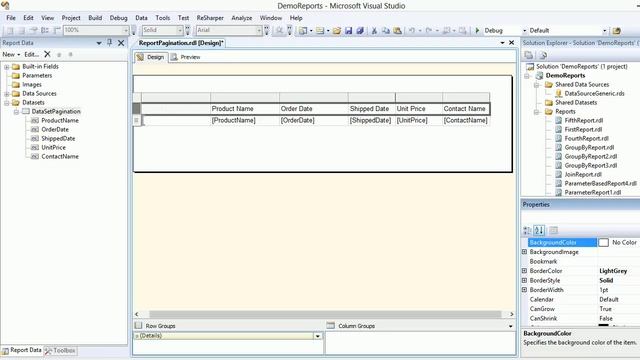Screen dimensions: 640x360
Task: Click the design surface horizontal scrollbar
Action: 325,314
